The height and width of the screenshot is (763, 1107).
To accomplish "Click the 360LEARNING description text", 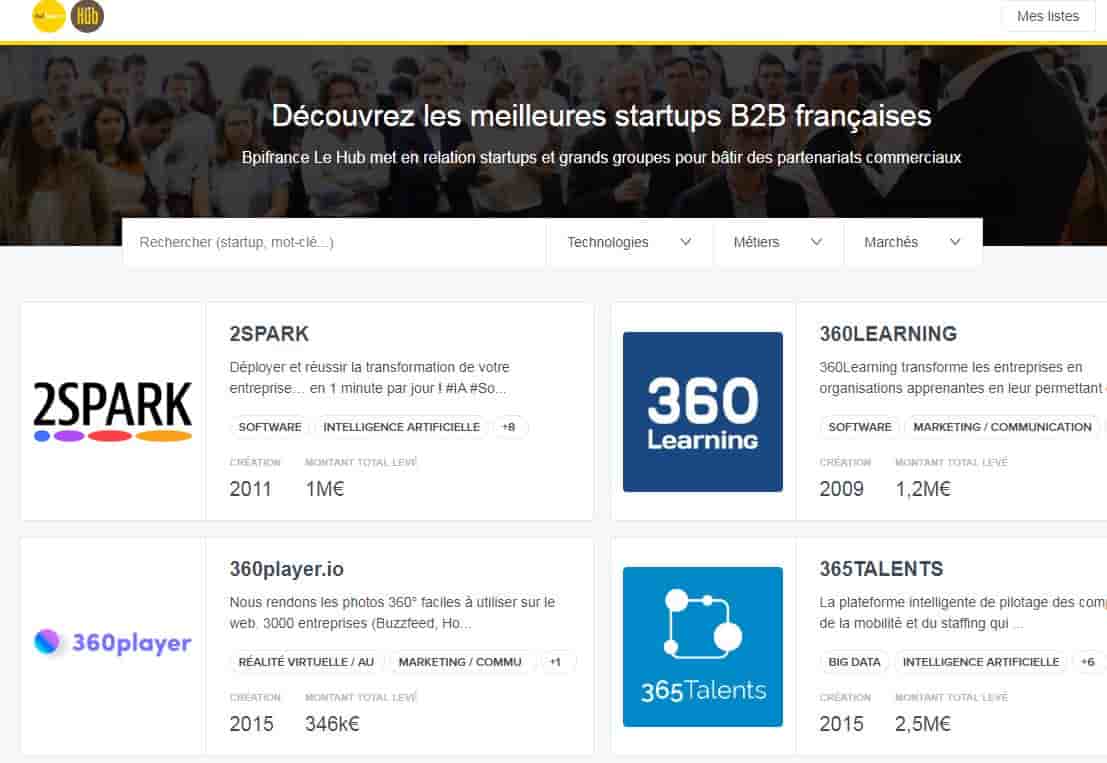I will (962, 378).
